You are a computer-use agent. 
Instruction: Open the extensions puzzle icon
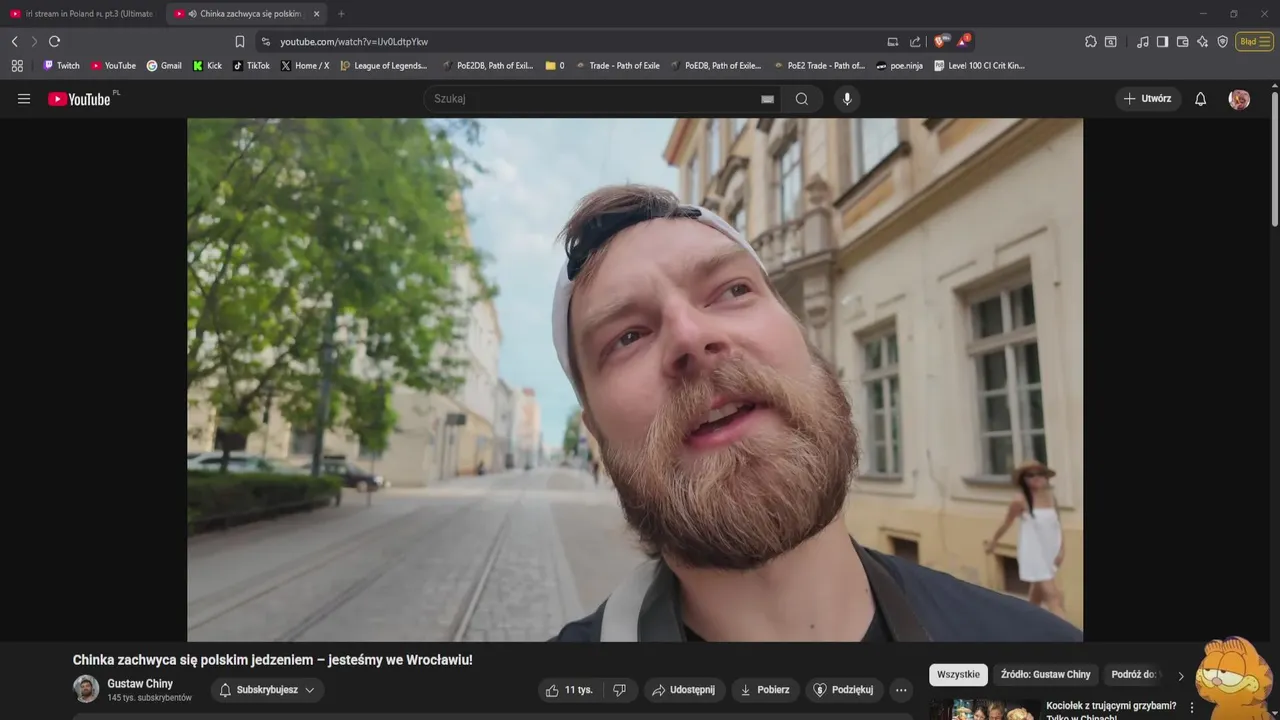tap(1091, 41)
